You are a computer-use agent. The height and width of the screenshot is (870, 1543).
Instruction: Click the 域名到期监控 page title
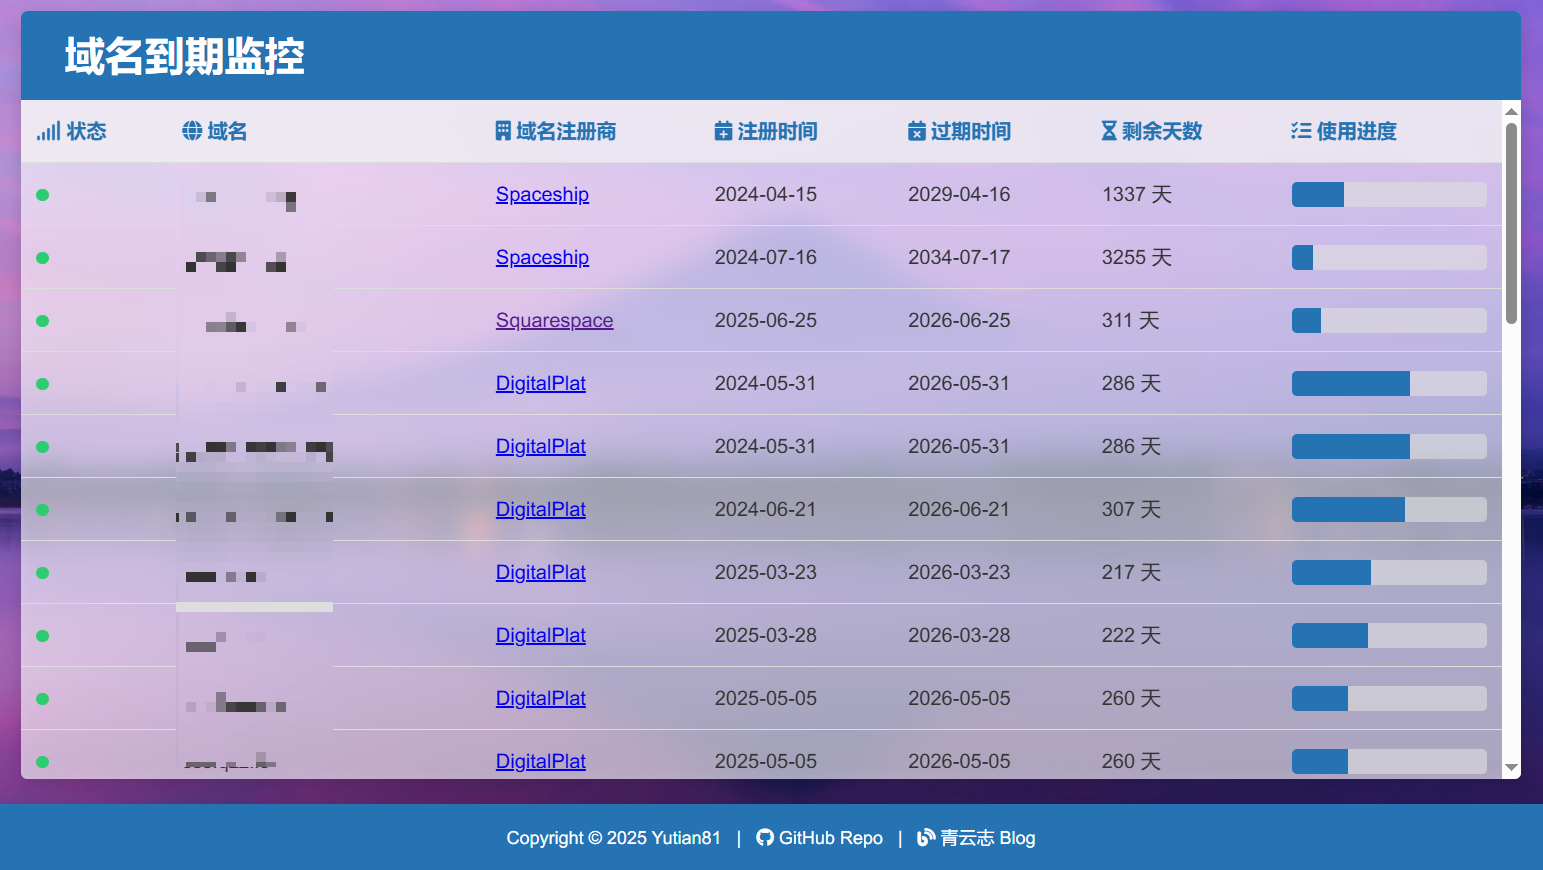(x=184, y=56)
